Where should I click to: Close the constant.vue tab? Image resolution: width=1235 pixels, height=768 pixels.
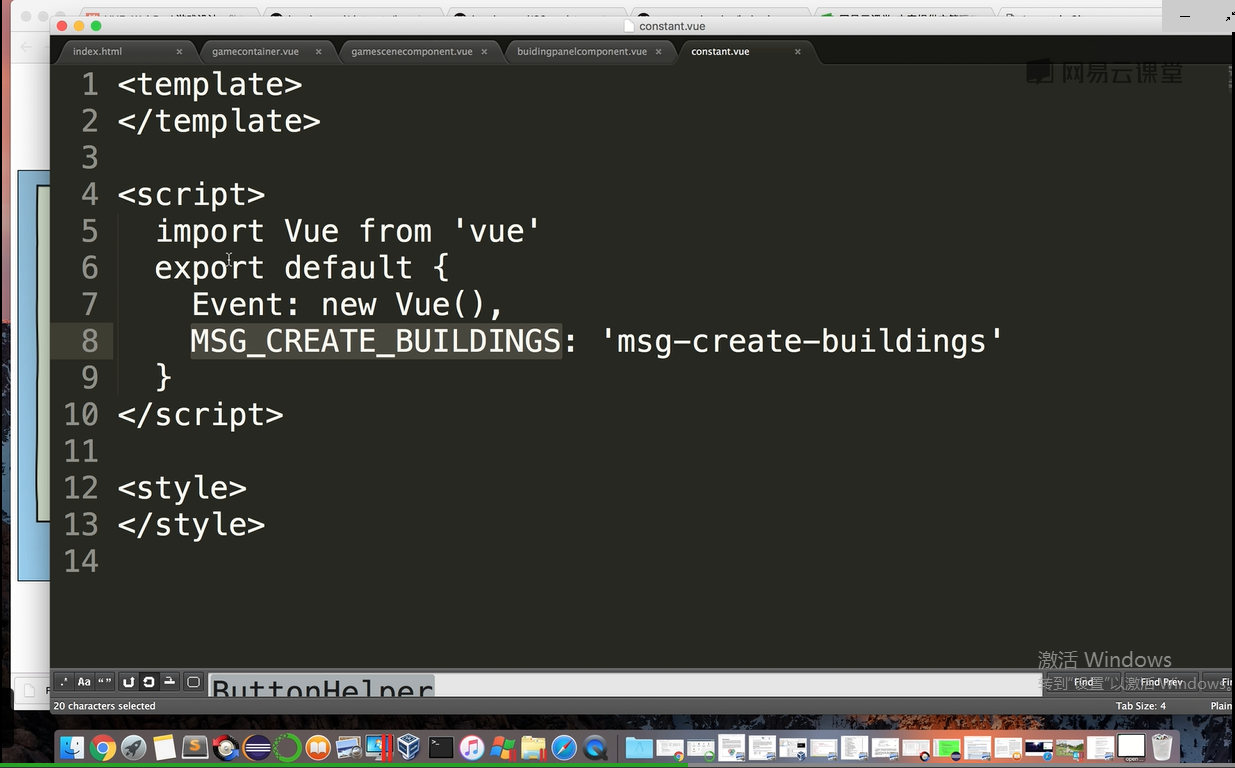[797, 51]
